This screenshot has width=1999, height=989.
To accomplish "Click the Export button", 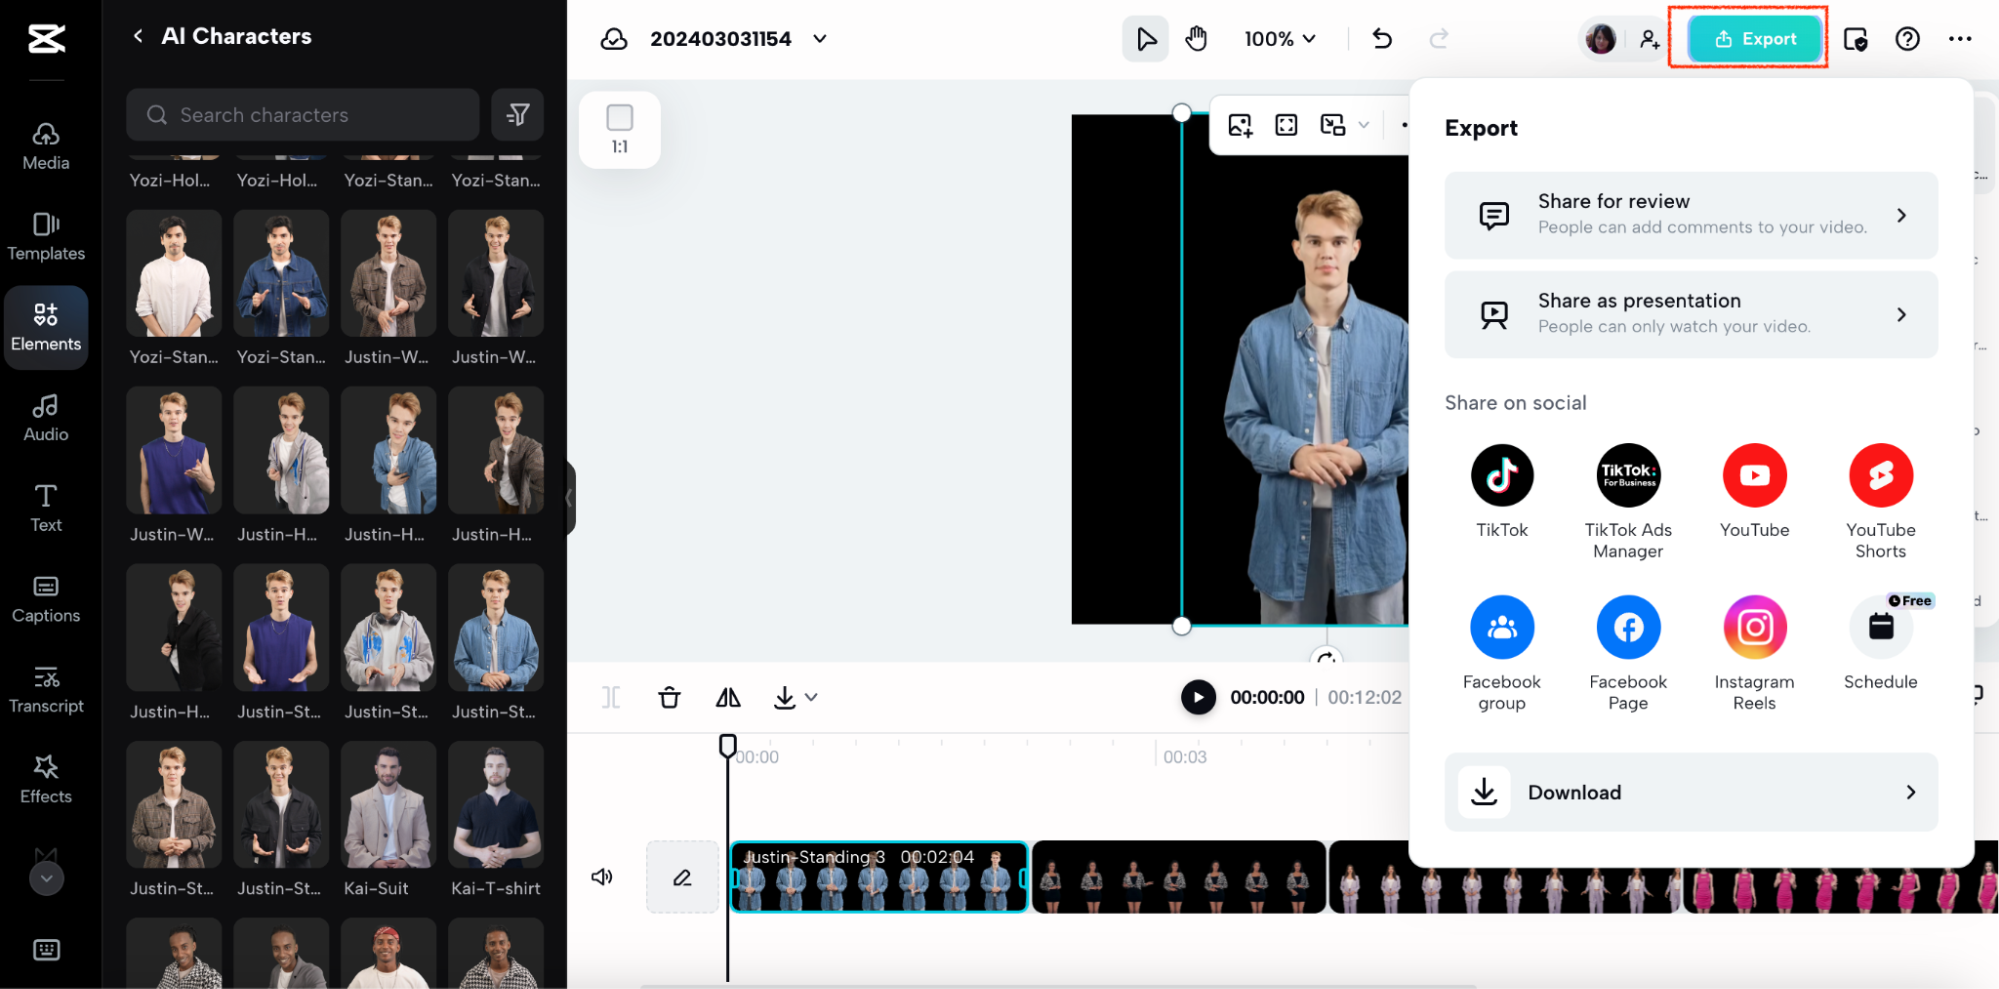I will click(1755, 39).
